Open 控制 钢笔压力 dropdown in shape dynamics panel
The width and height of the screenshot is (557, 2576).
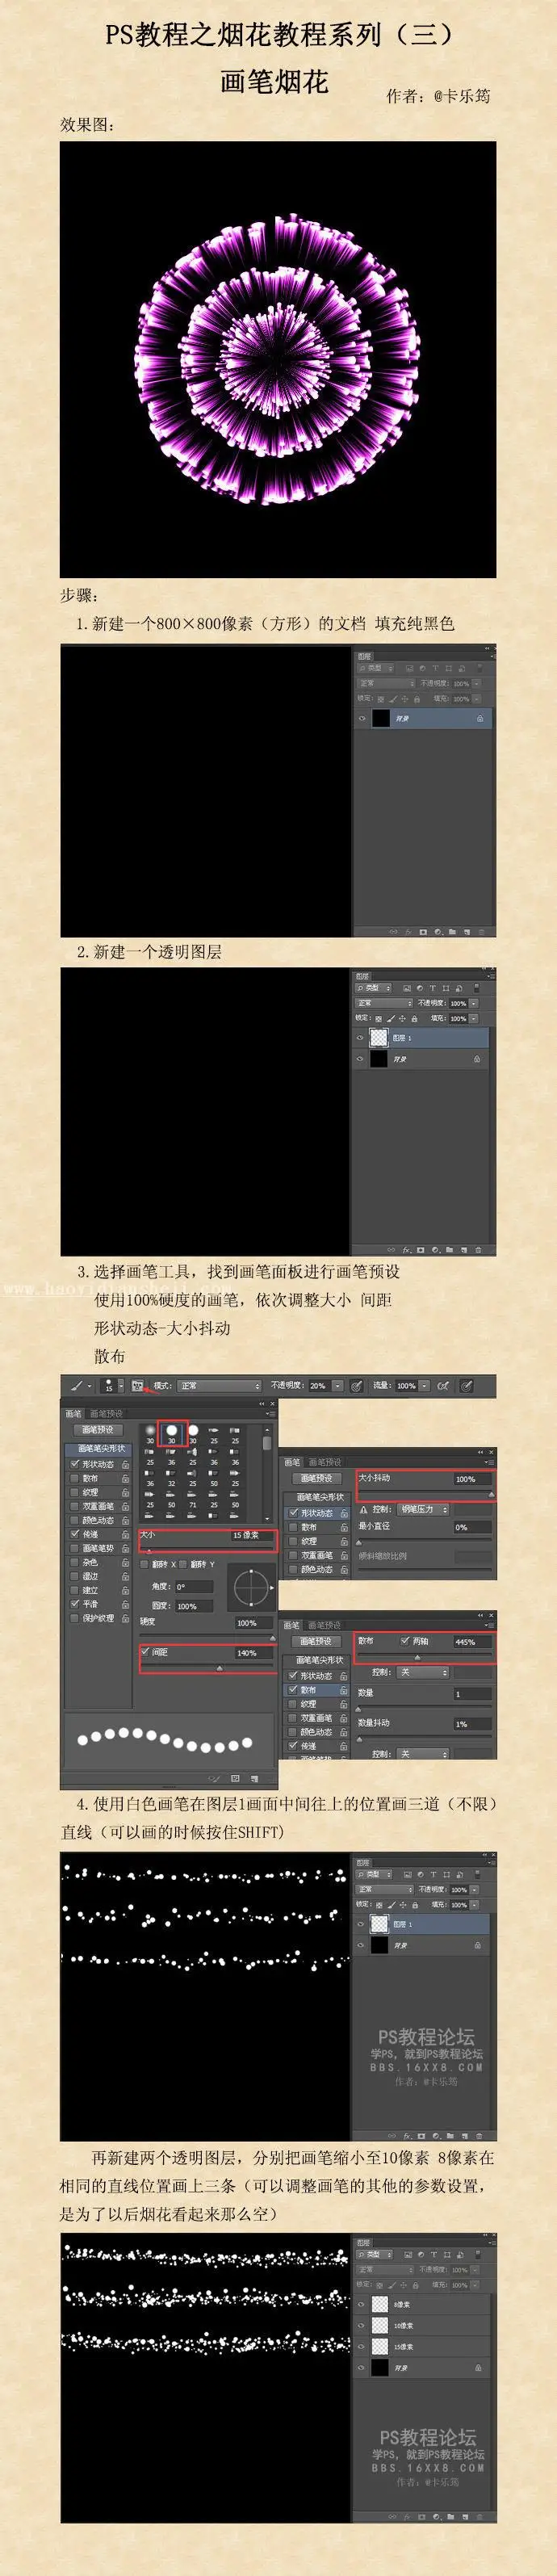(x=423, y=1509)
